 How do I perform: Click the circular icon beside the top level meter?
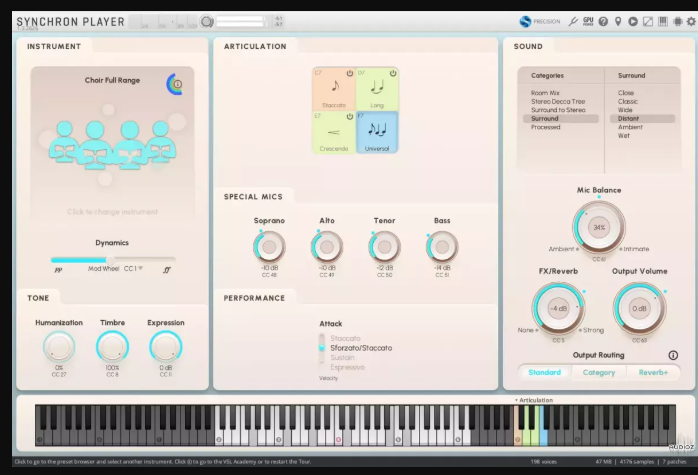pyautogui.click(x=207, y=21)
